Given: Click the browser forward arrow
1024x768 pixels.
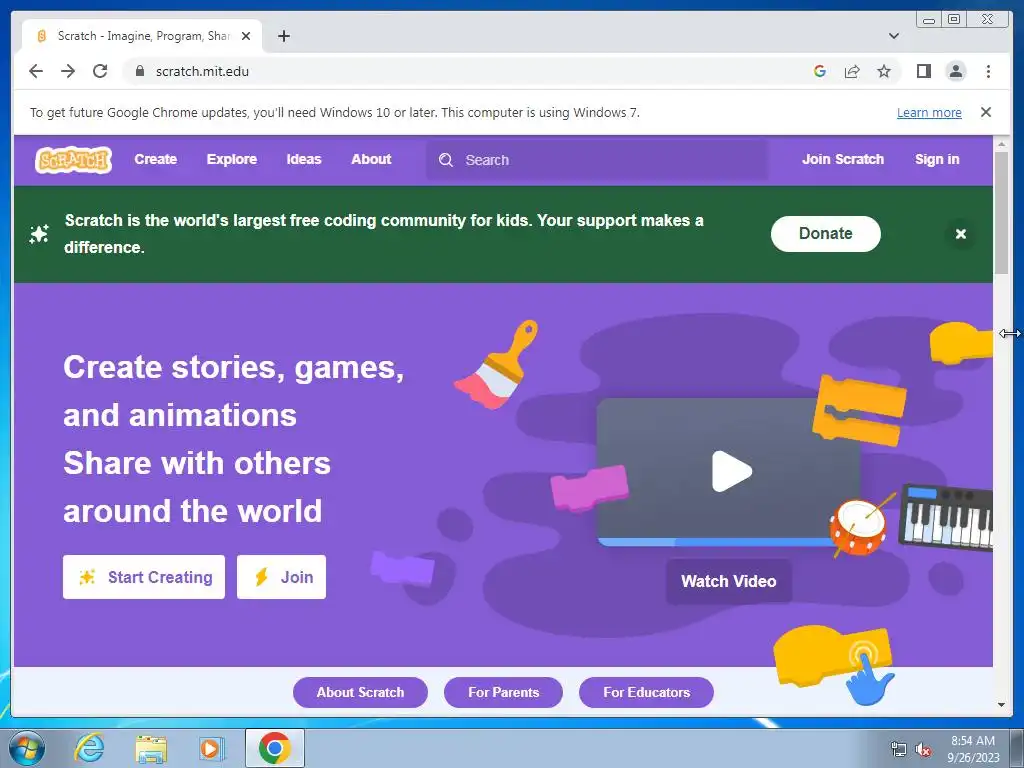Looking at the screenshot, I should (68, 71).
